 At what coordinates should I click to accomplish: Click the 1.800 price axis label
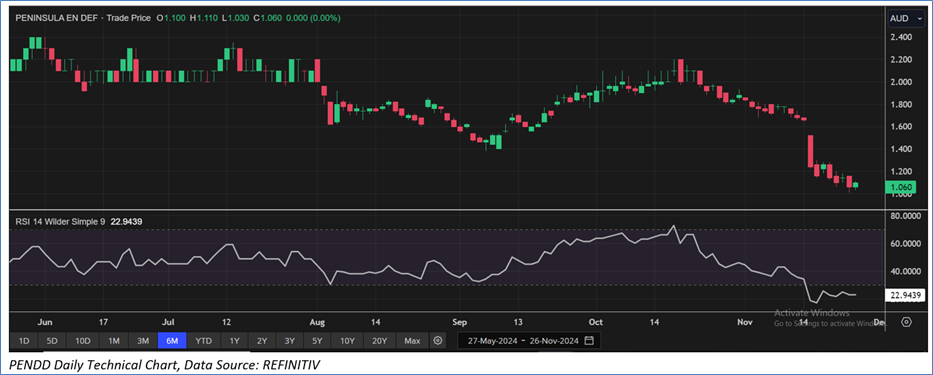901,104
